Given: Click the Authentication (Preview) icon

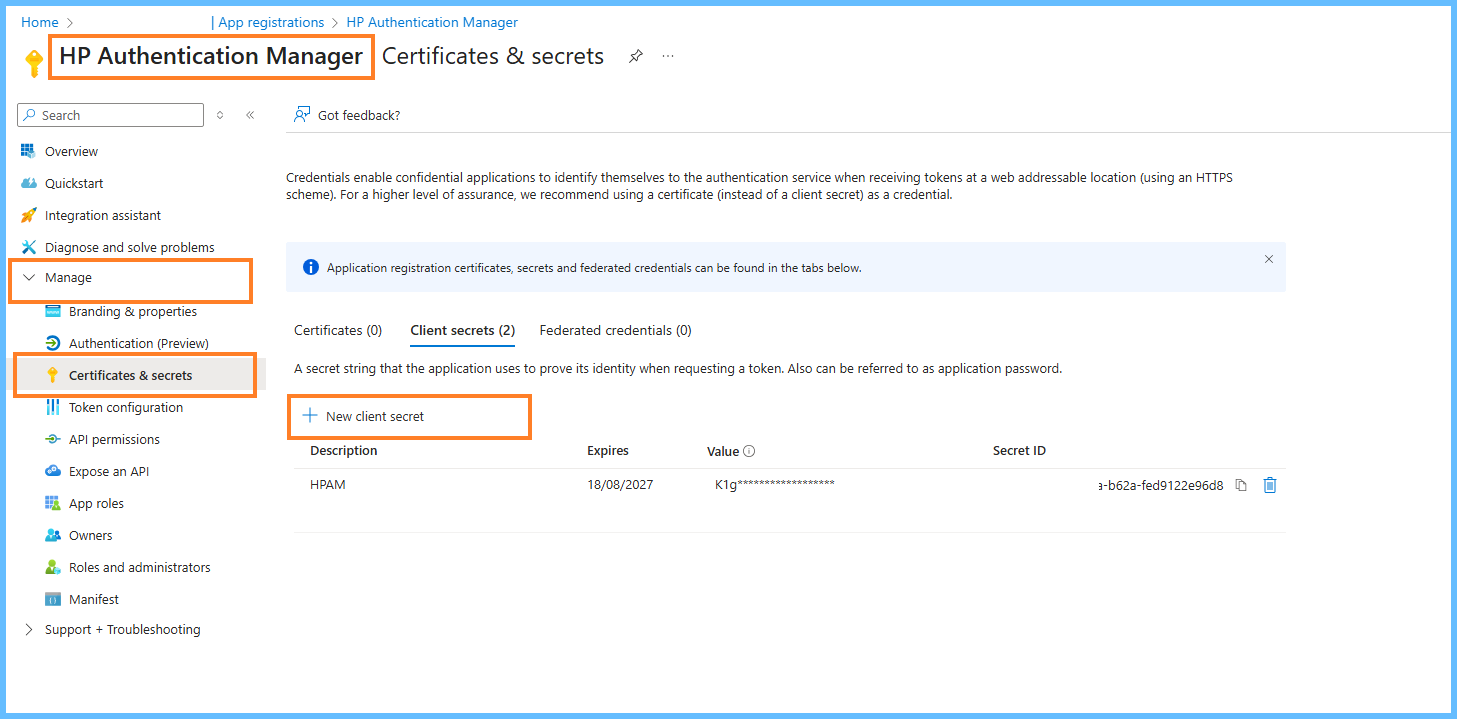Looking at the screenshot, I should [x=52, y=343].
